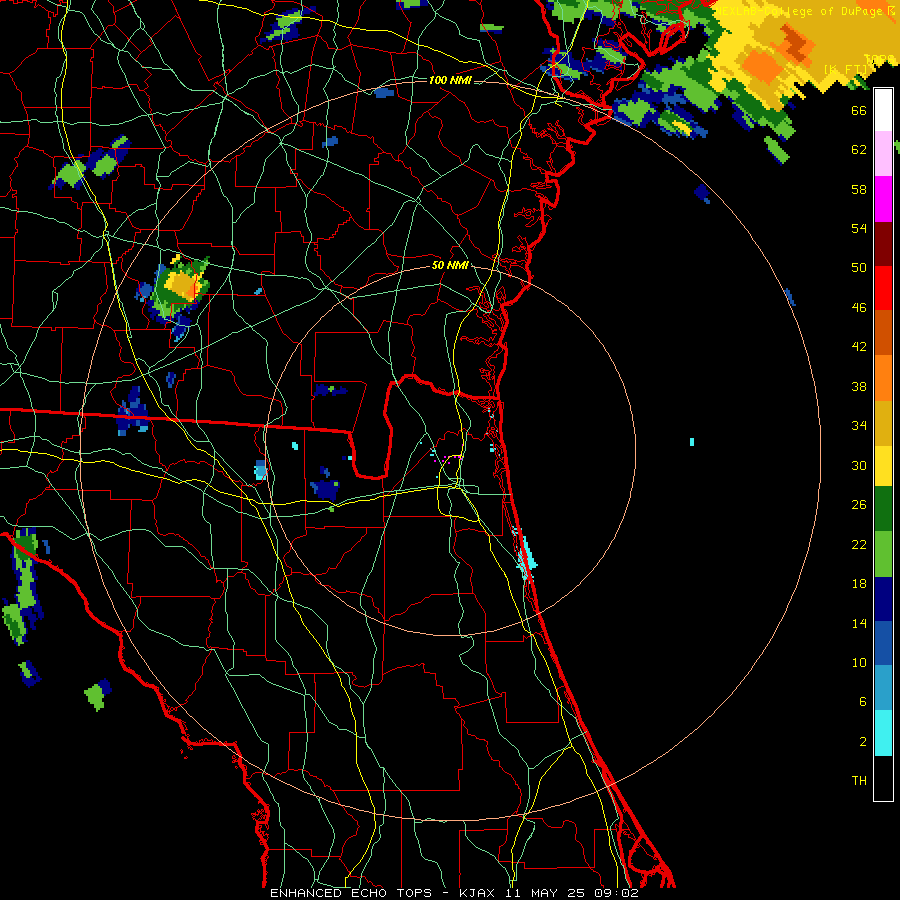This screenshot has width=900, height=900.
Task: Click the light green legend swatch
Action: pyautogui.click(x=883, y=554)
